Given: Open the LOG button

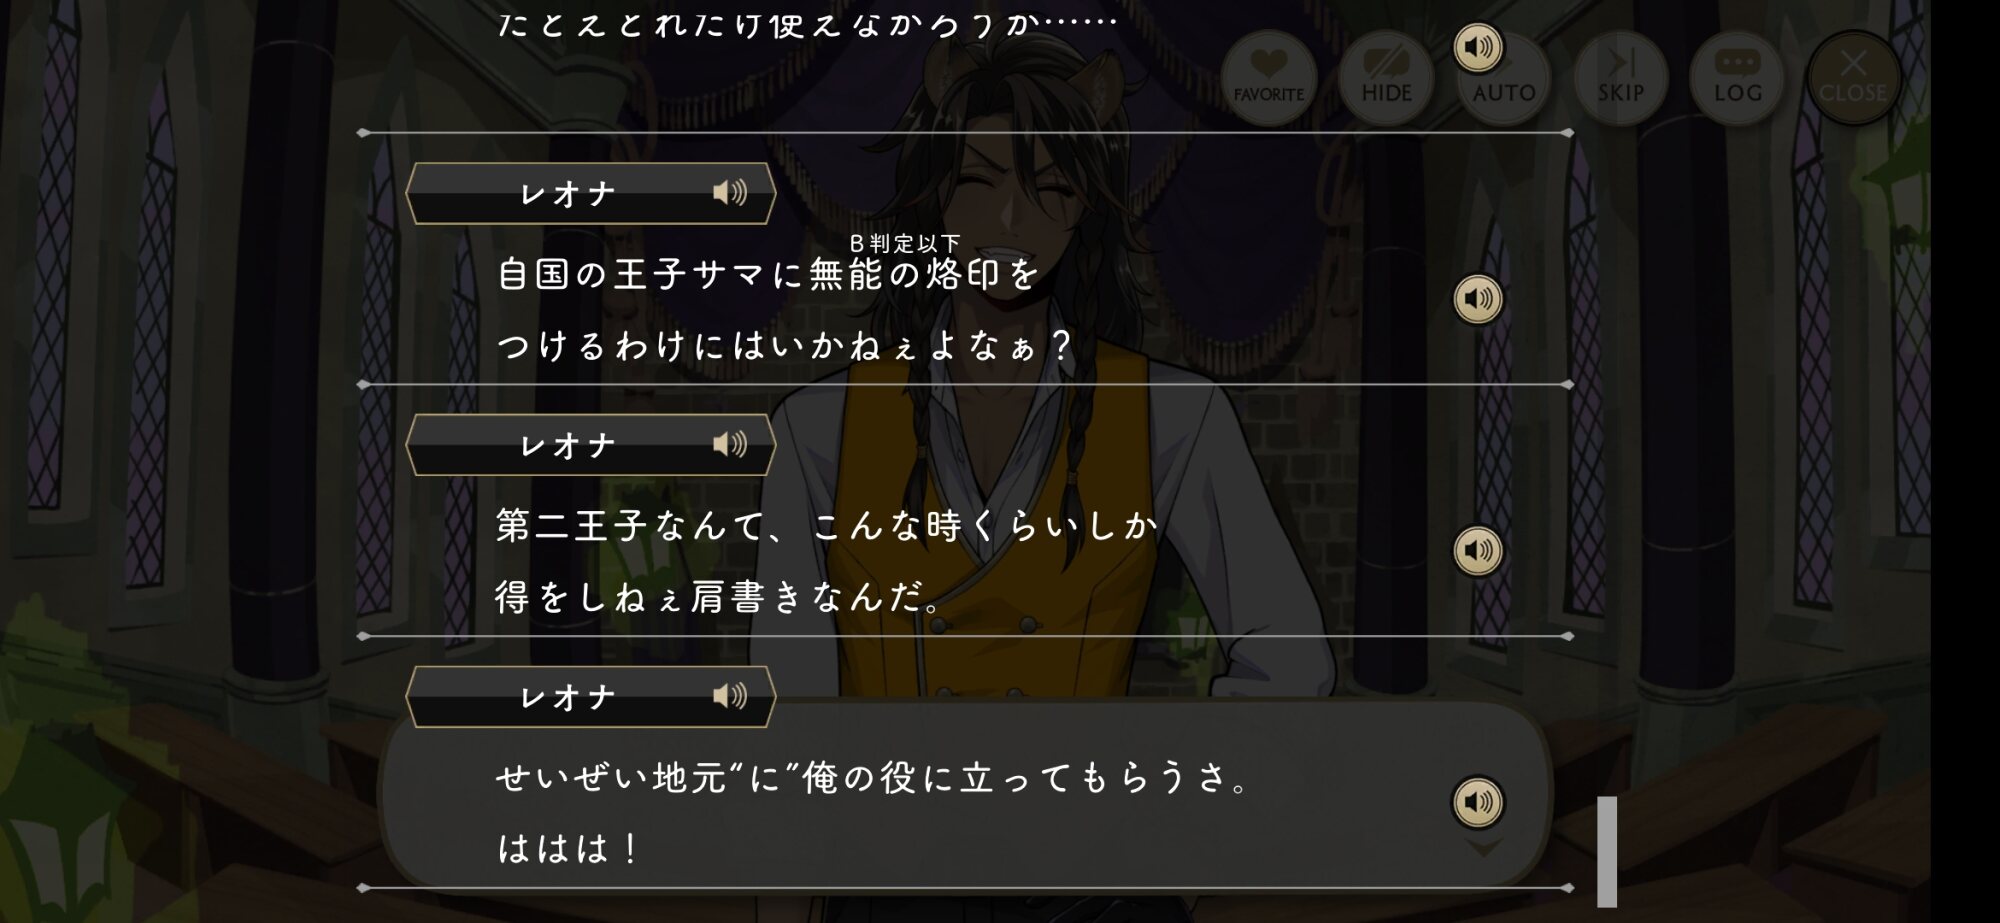Looking at the screenshot, I should [1737, 78].
